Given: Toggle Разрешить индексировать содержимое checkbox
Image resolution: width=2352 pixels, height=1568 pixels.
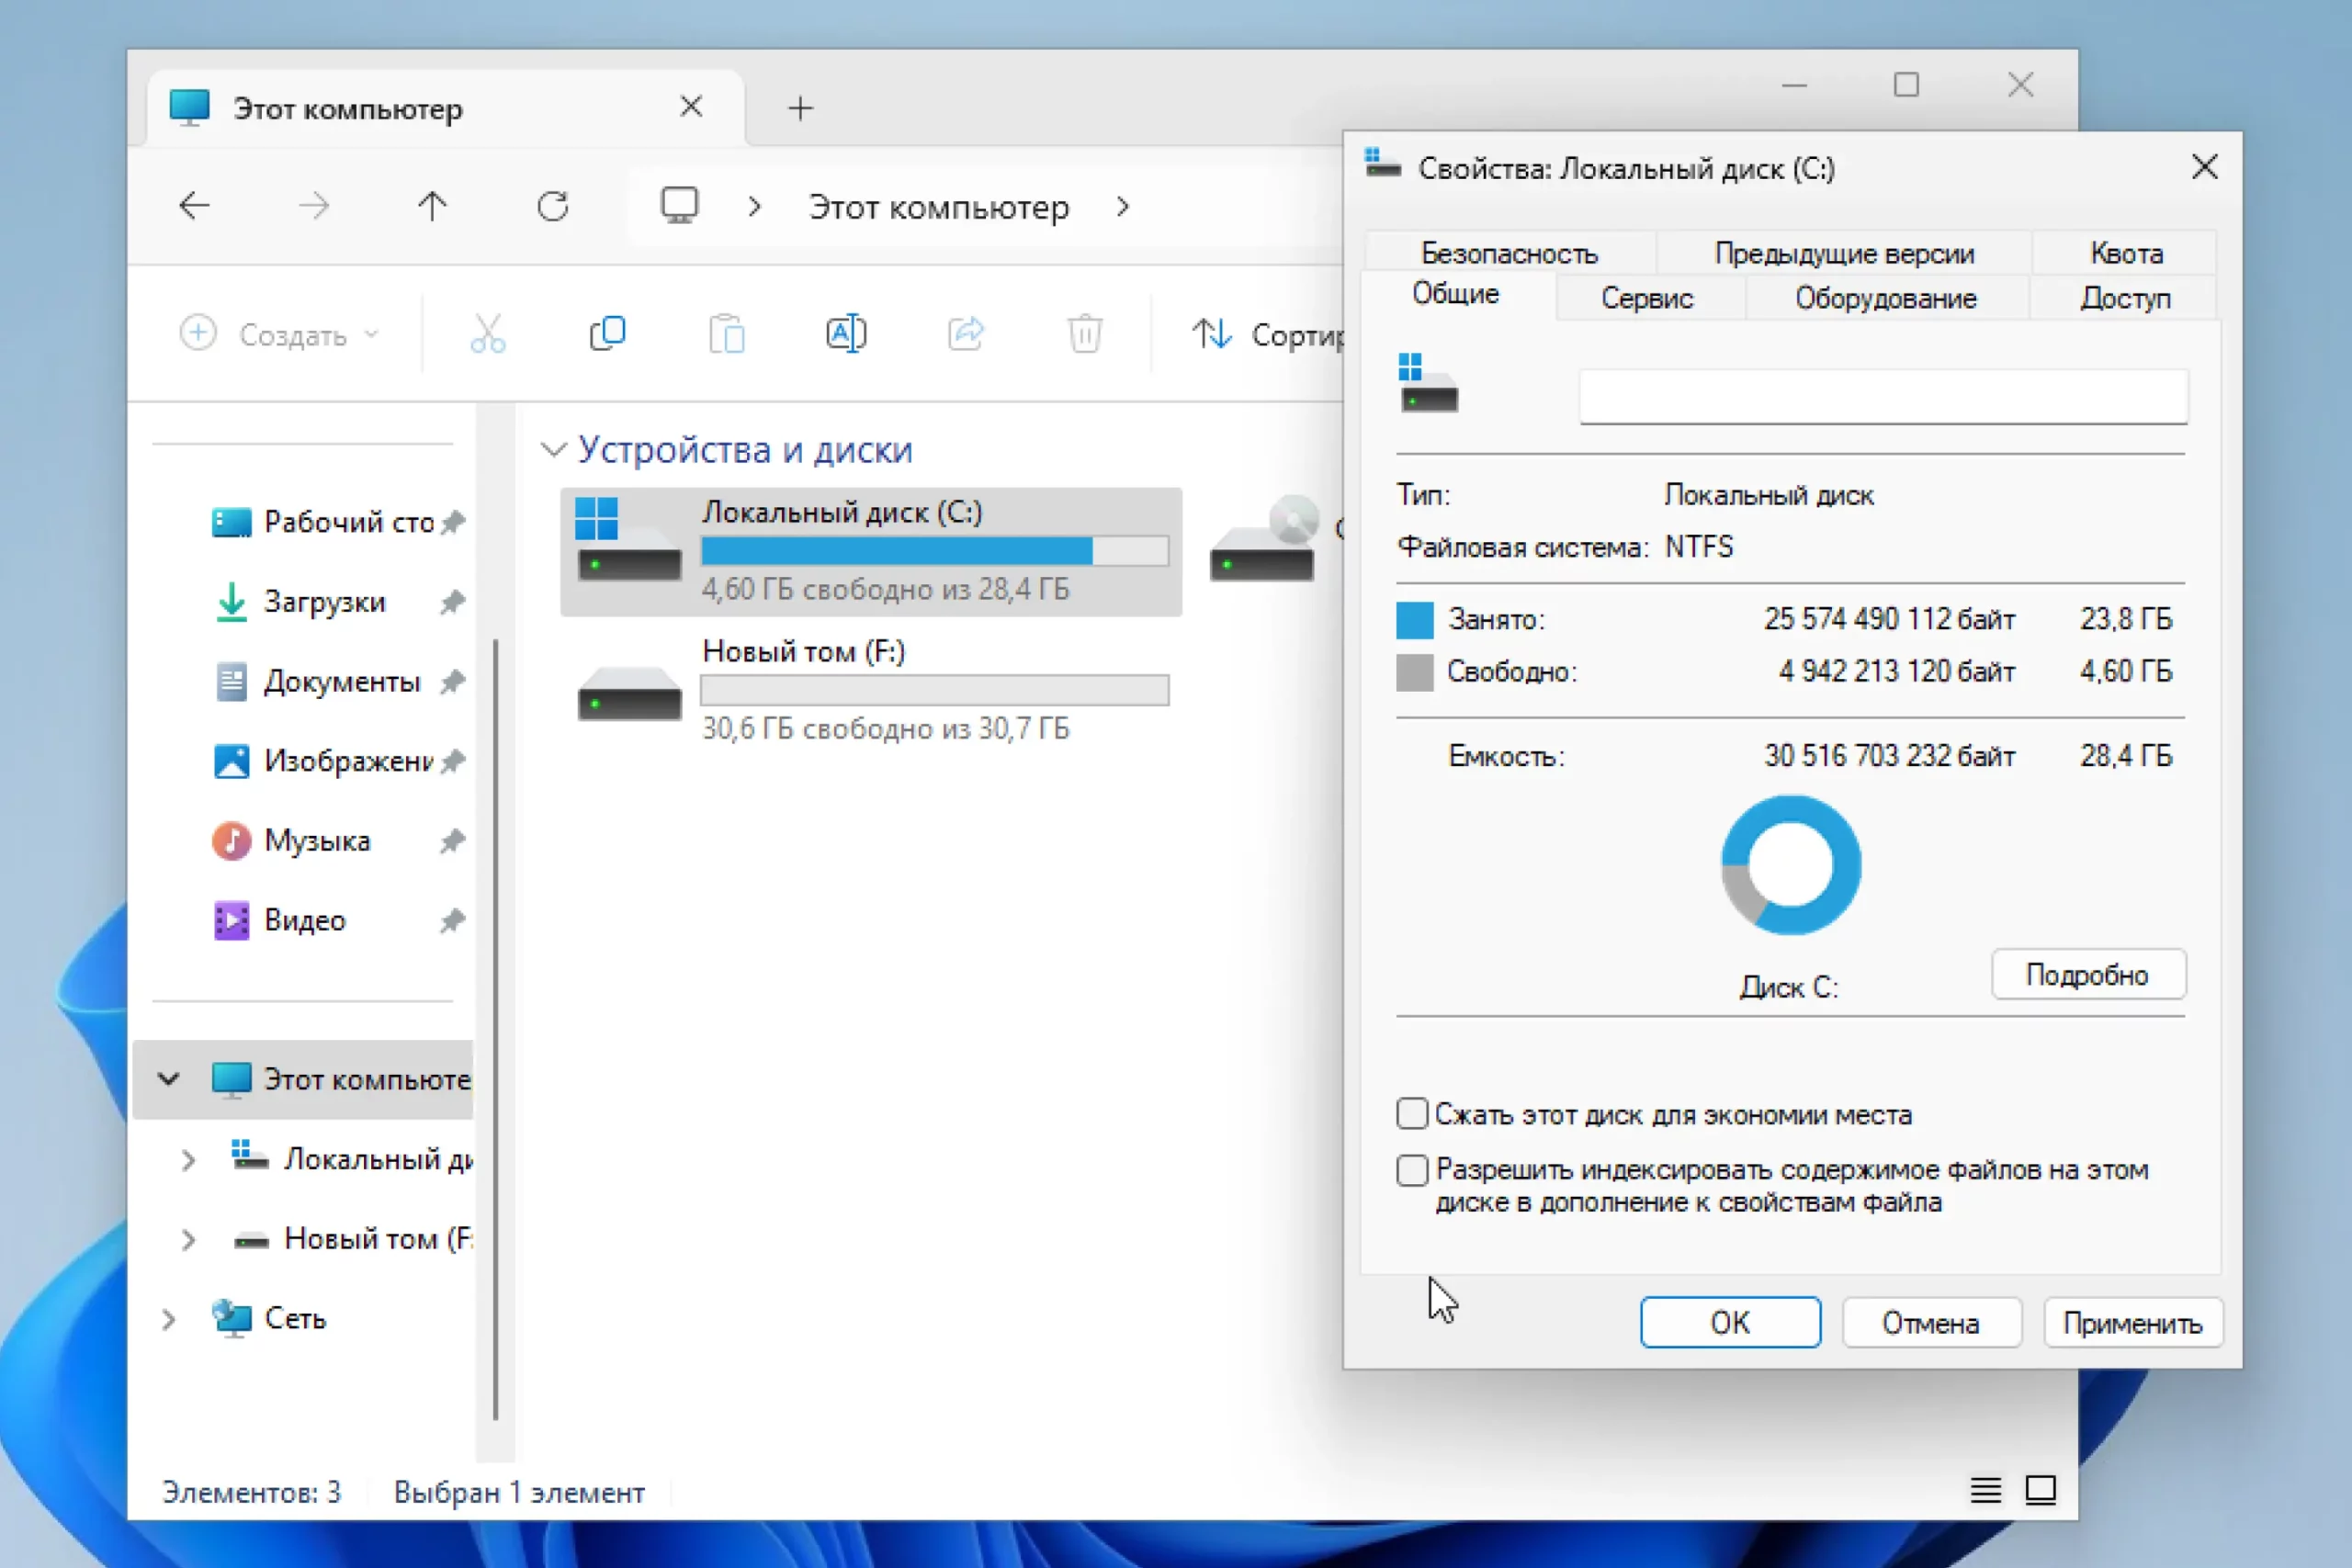Looking at the screenshot, I should pos(1412,1169).
